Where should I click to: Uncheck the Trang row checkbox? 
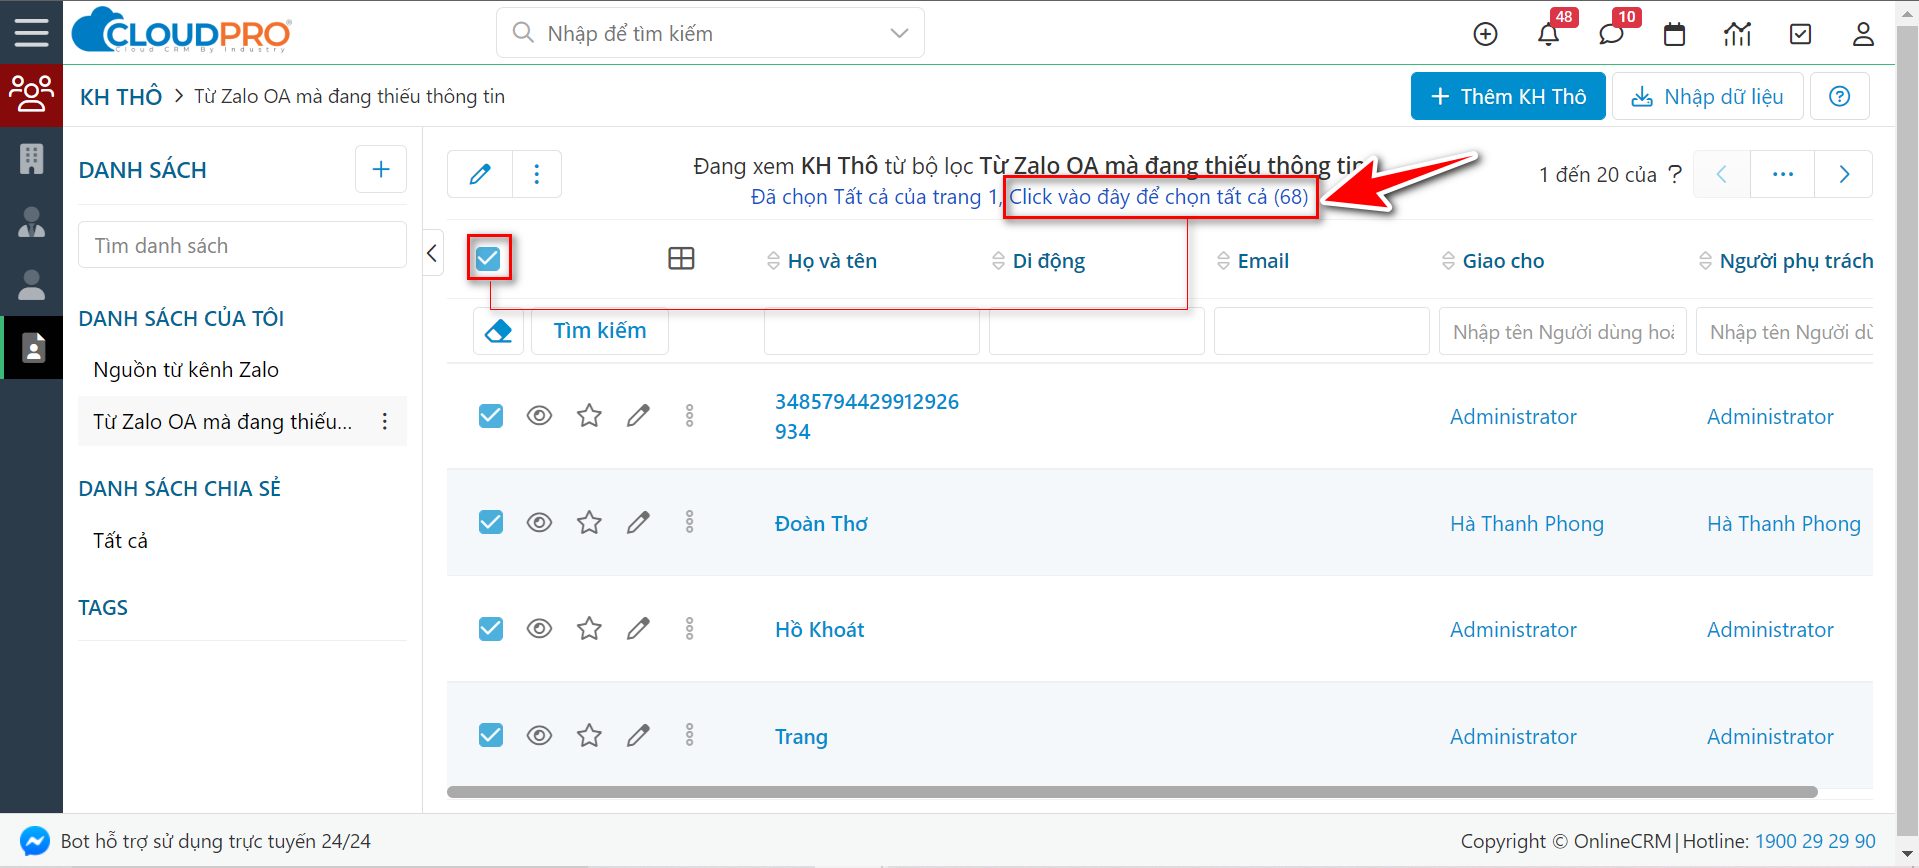(491, 736)
